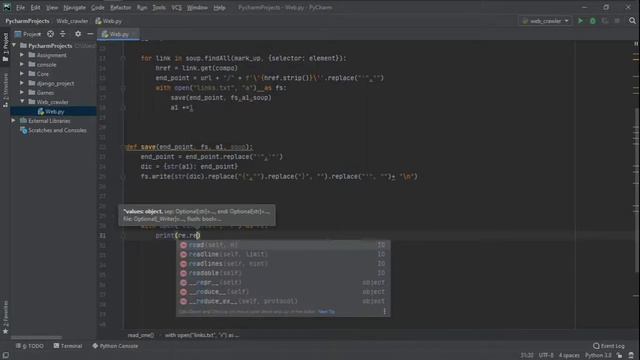
Task: Click UTF-8 encoding in status bar
Action: click(546, 355)
